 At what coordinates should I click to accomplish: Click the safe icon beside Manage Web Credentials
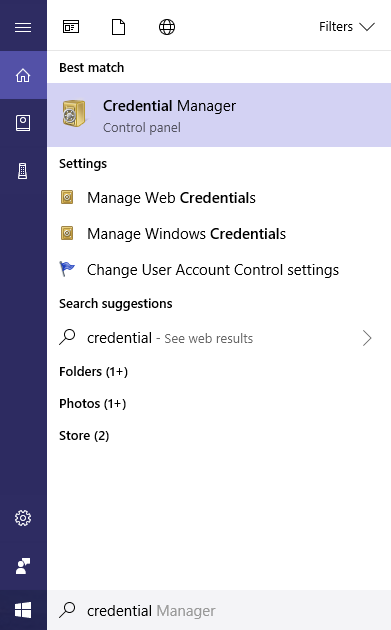click(67, 197)
